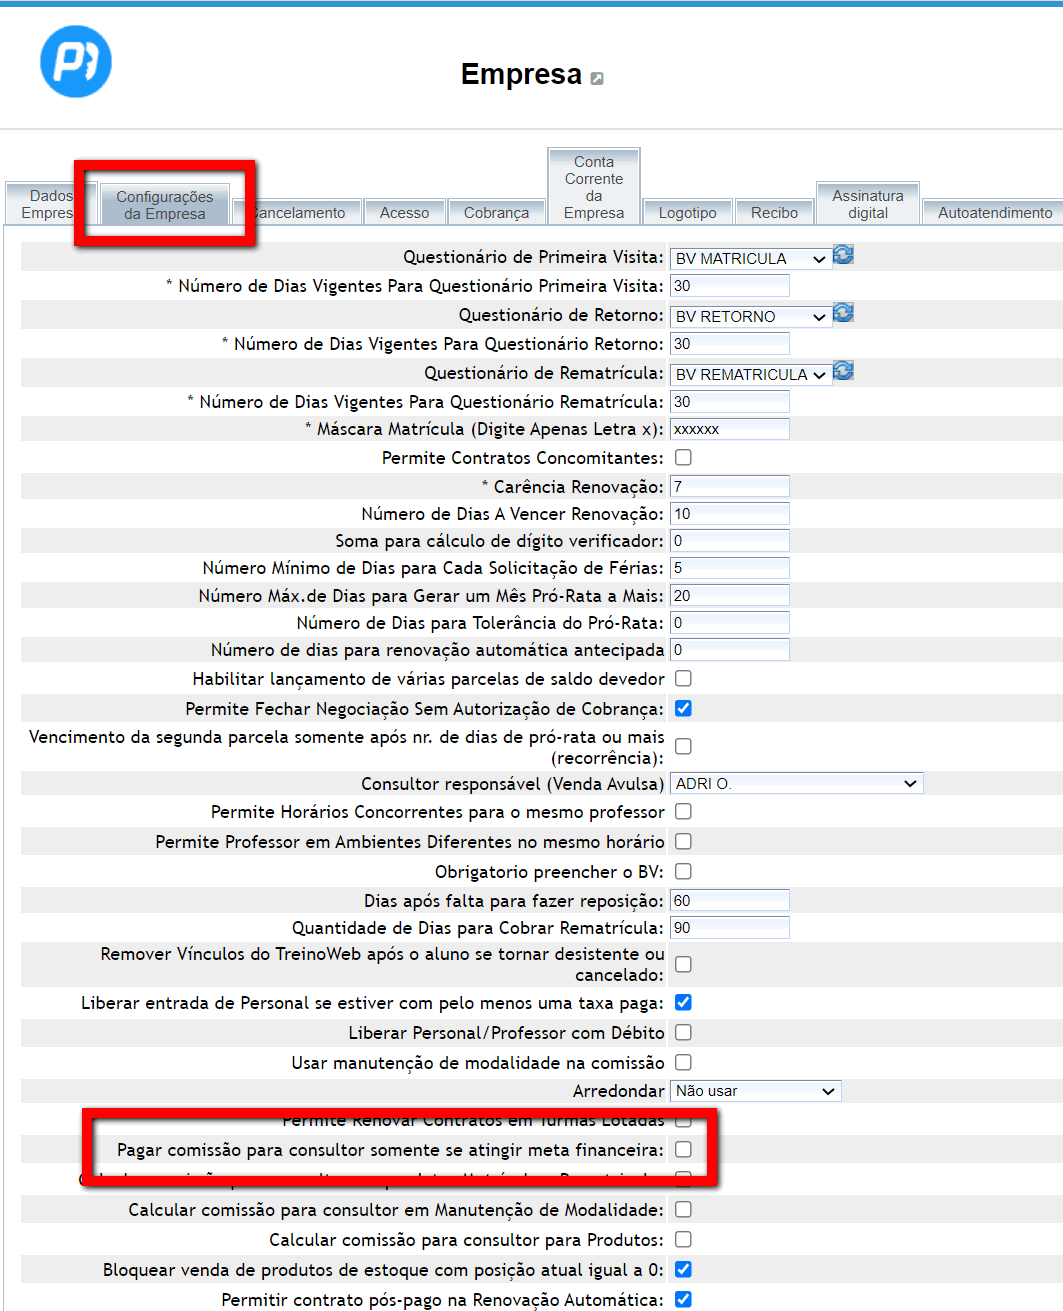The image size is (1063, 1311).
Task: Refresh the Questionário de Rematrícula list
Action: click(x=843, y=371)
